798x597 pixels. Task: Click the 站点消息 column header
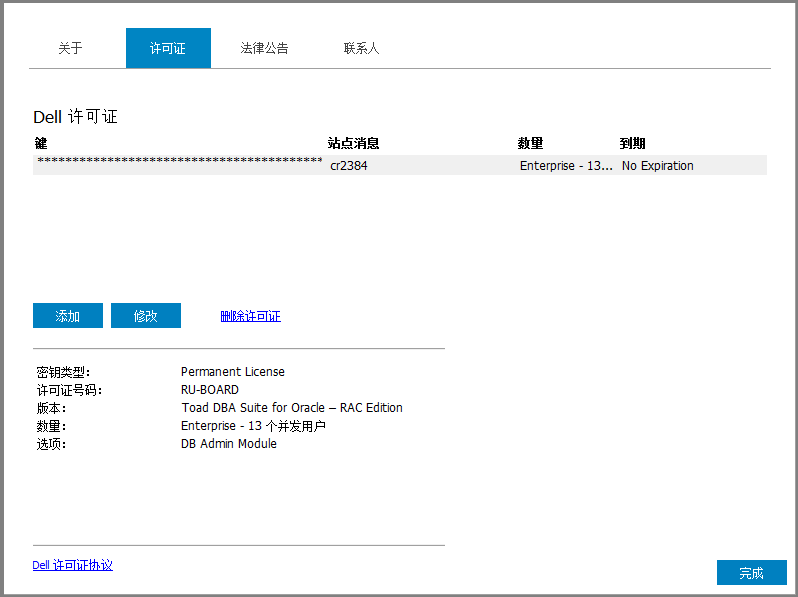[353, 143]
